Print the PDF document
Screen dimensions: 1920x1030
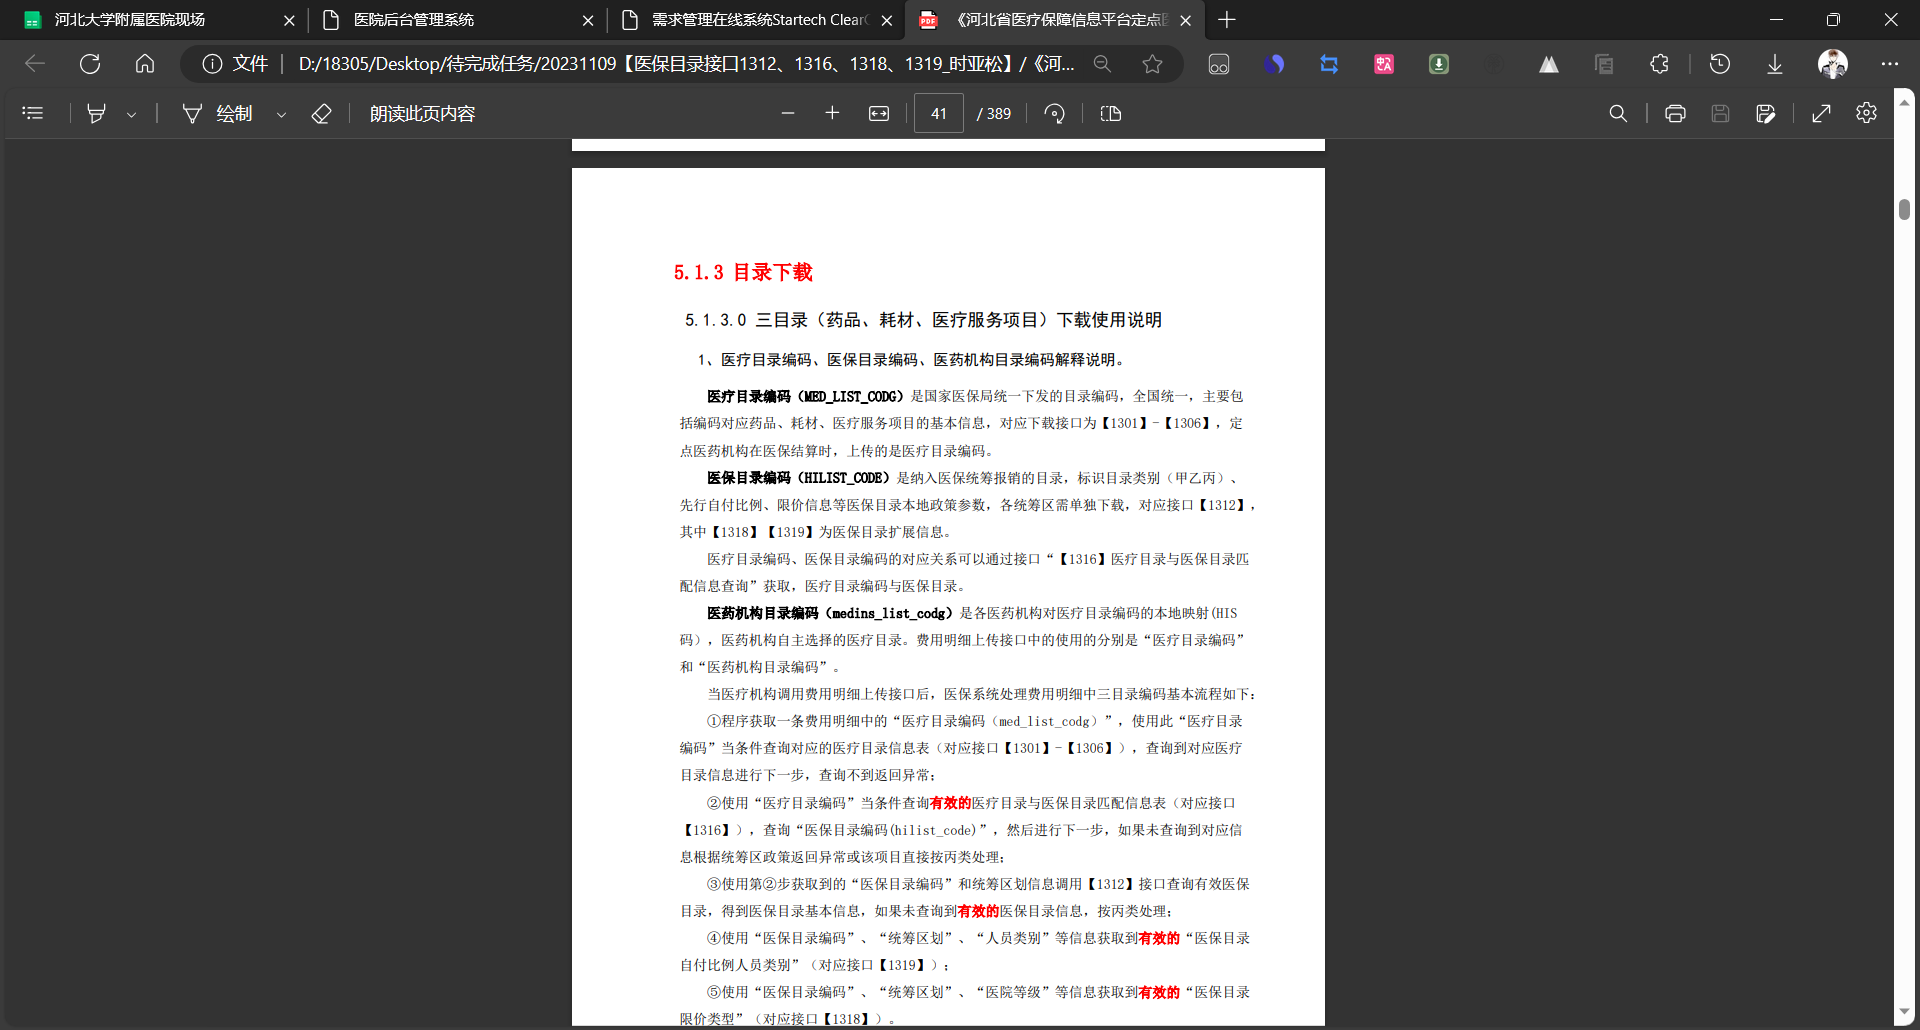tap(1675, 113)
